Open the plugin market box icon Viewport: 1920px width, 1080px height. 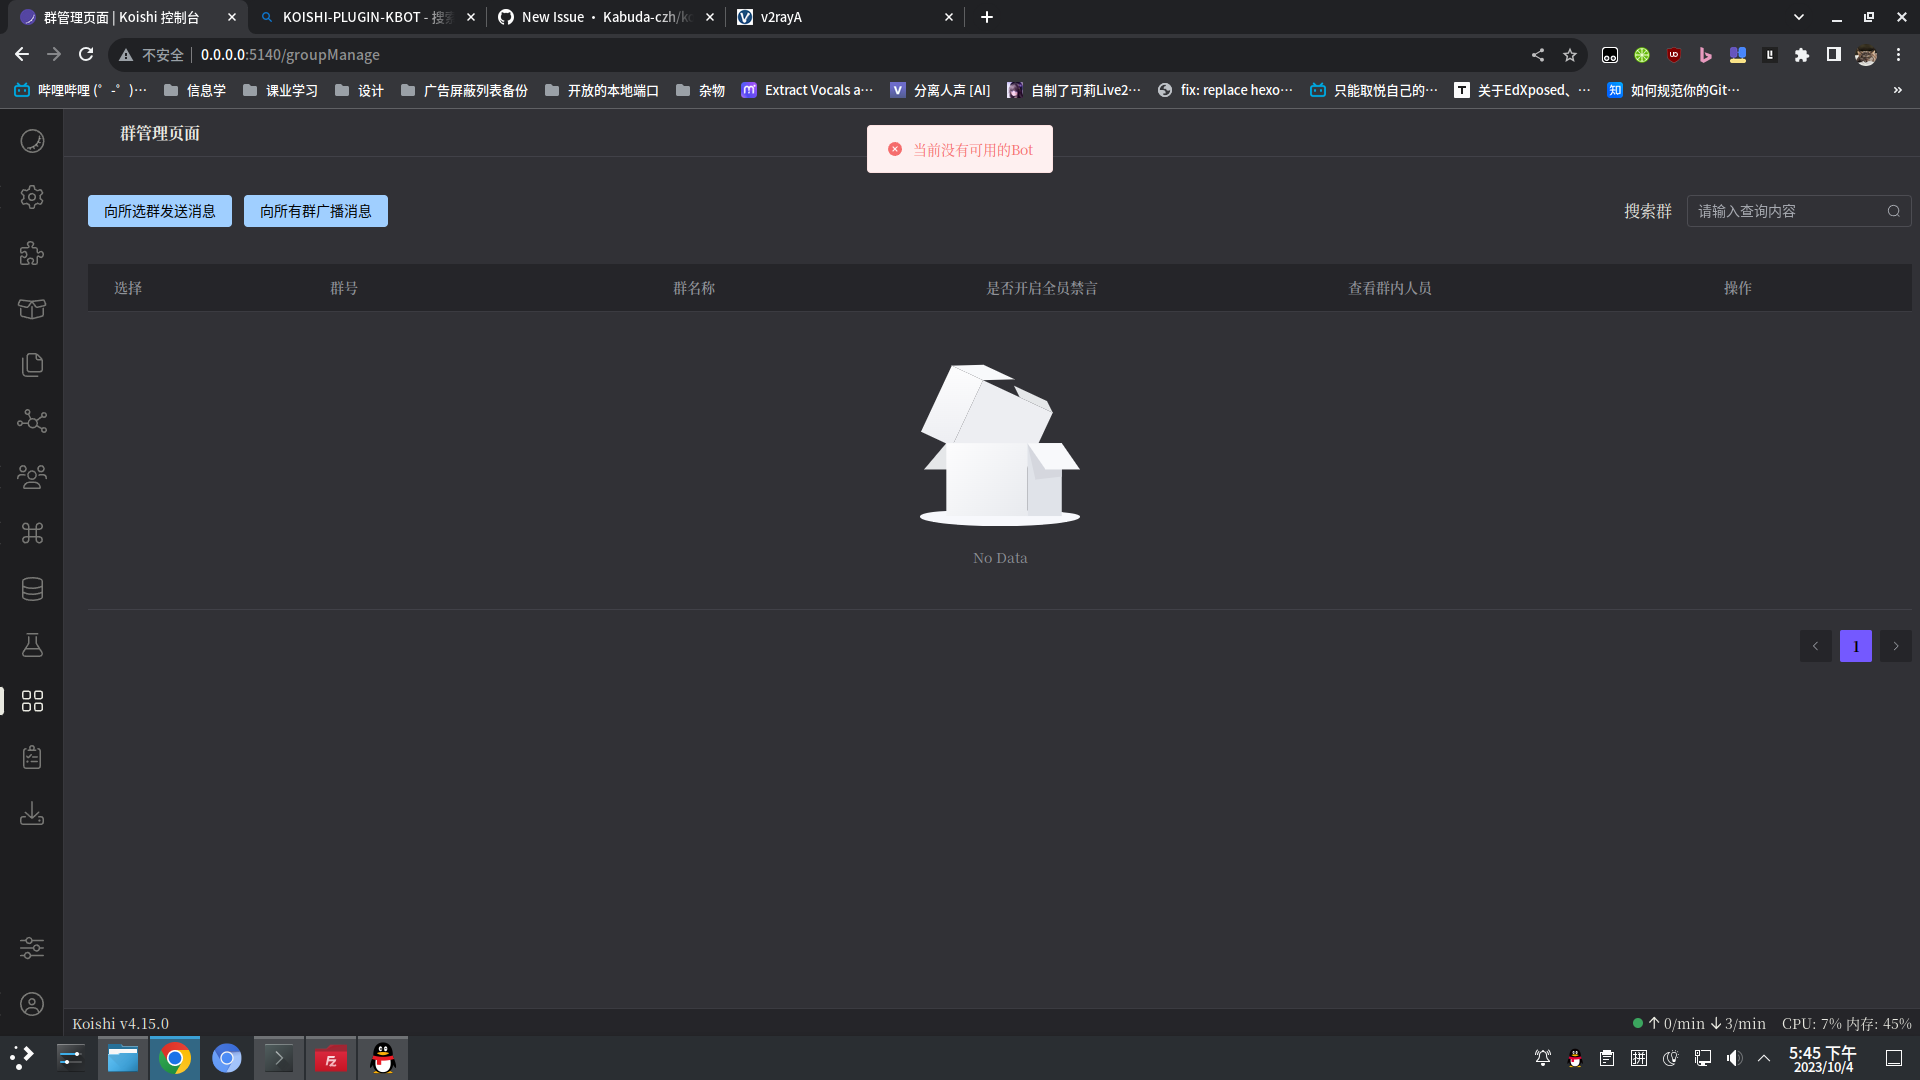[32, 309]
